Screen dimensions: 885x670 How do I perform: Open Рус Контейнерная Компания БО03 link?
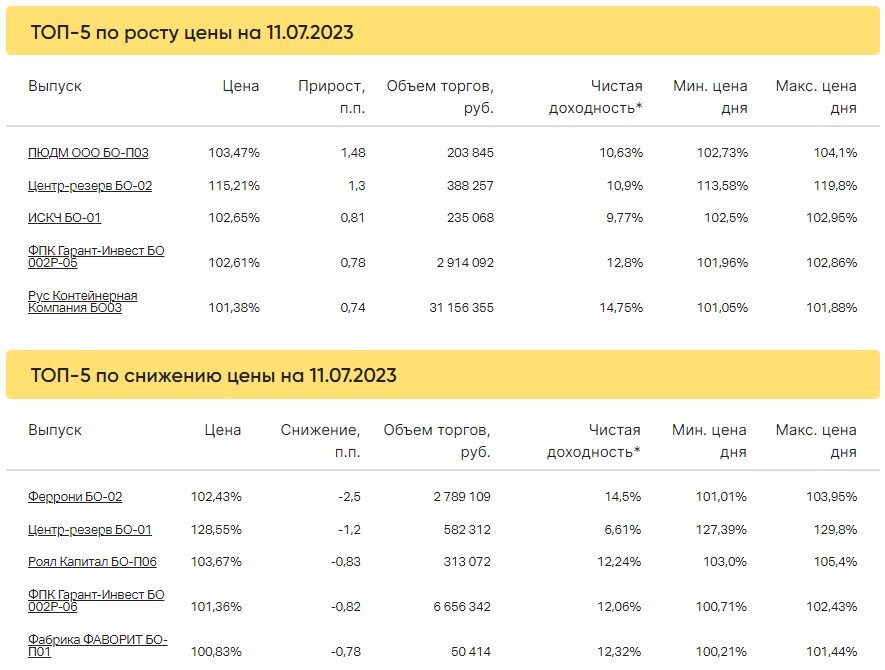click(82, 301)
